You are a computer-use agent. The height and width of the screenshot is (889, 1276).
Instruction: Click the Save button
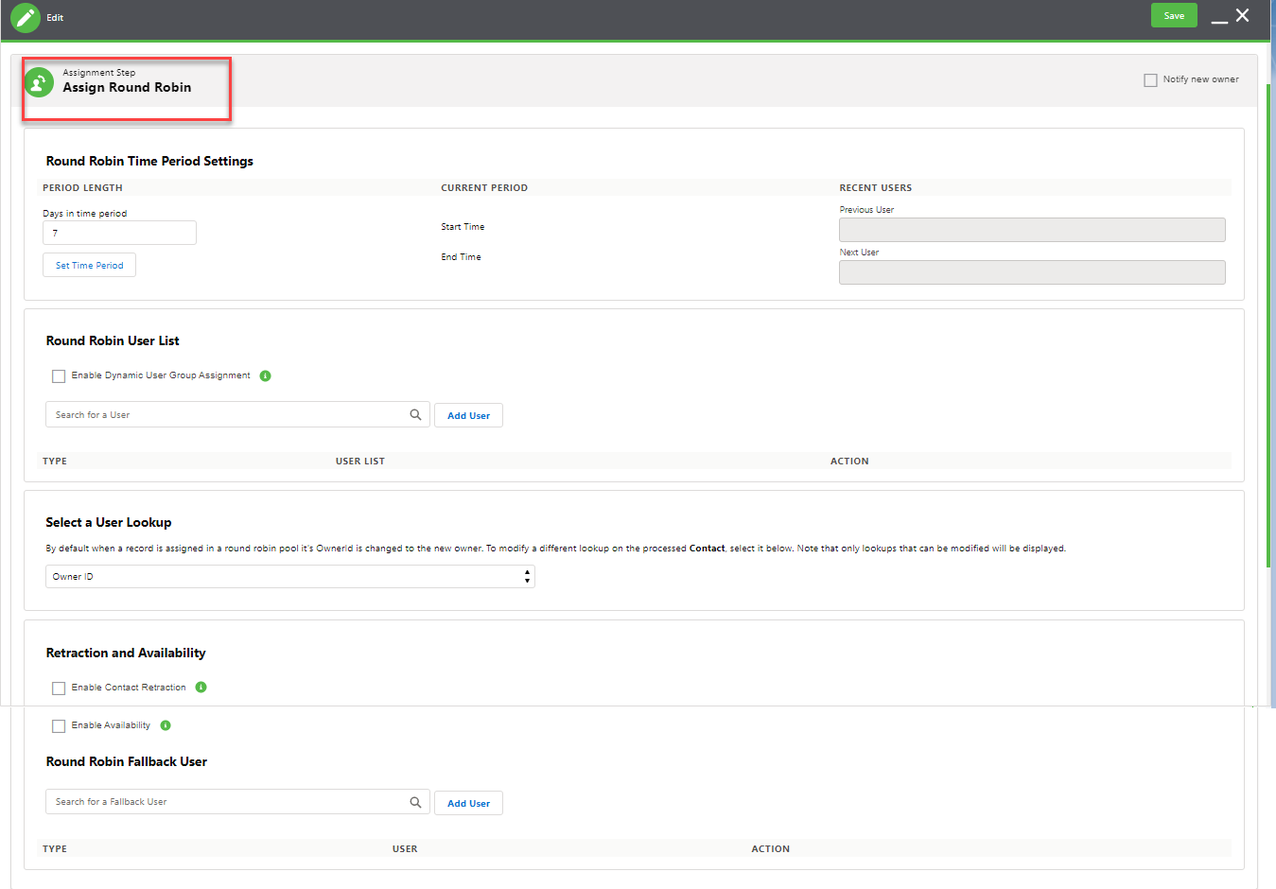coord(1173,16)
